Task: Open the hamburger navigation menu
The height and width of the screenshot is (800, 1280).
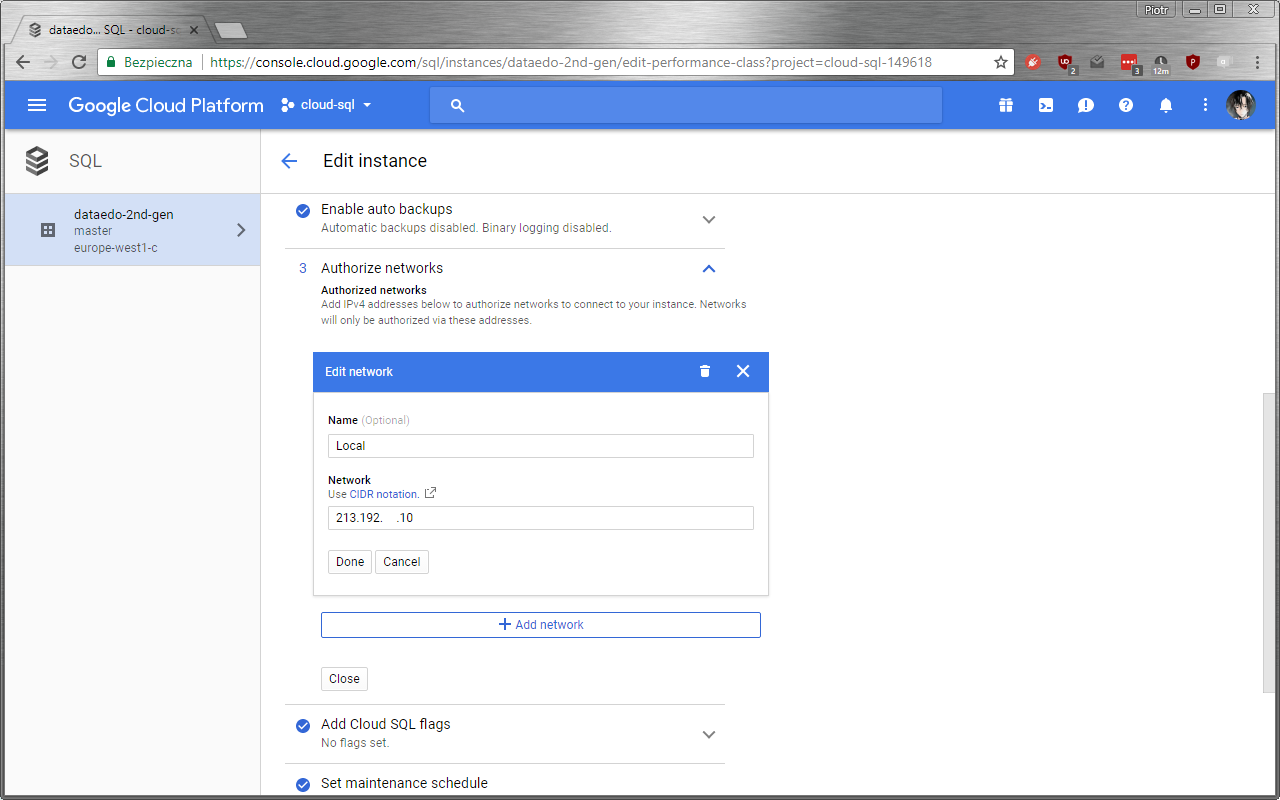Action: (x=37, y=105)
